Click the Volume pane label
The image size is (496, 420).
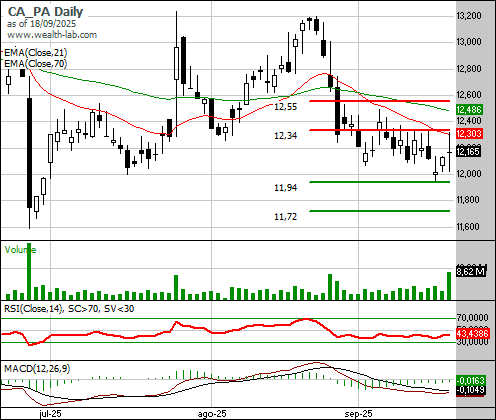[x=20, y=250]
